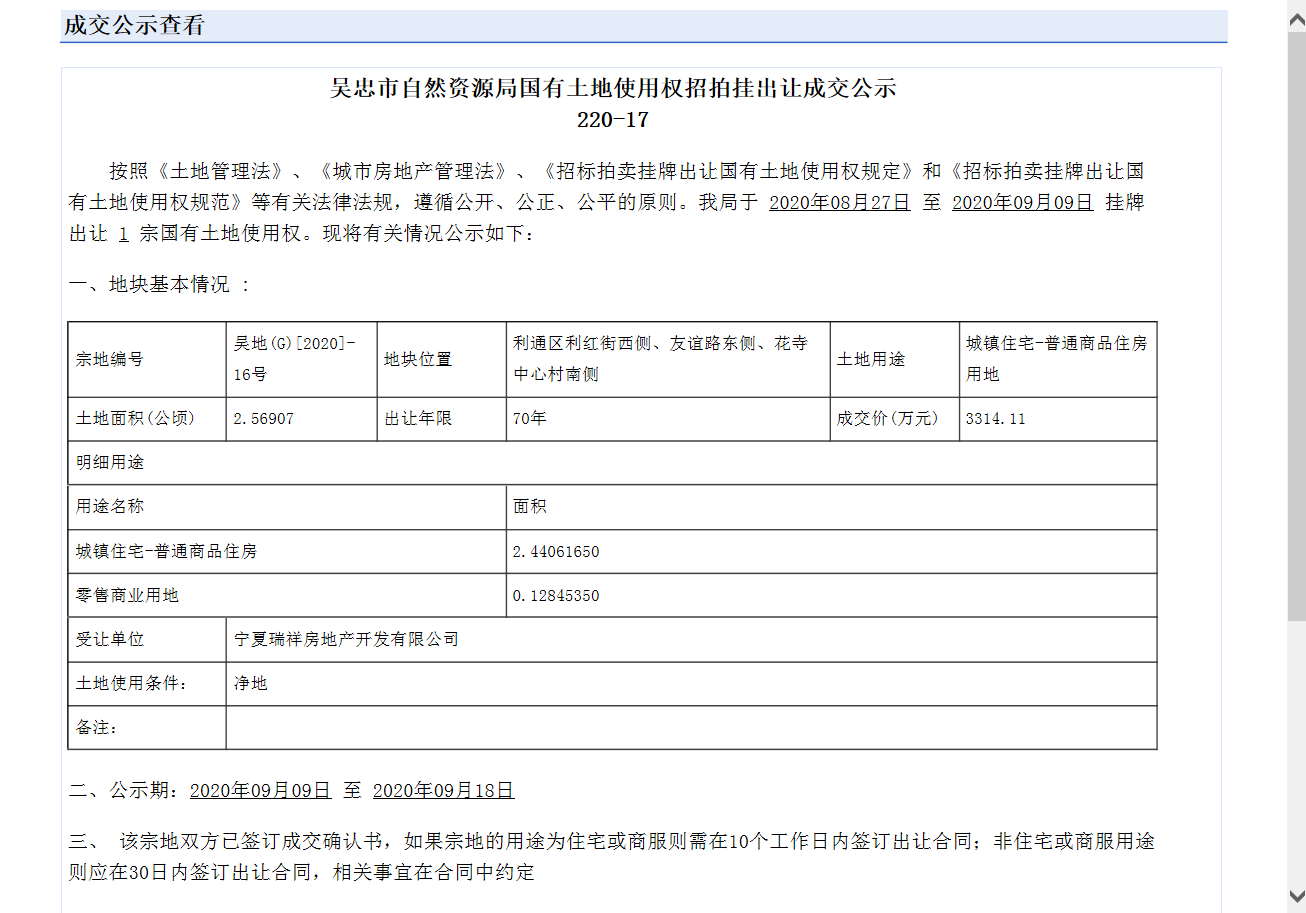
Task: Click the 成交公示查看 header title
Action: point(134,26)
